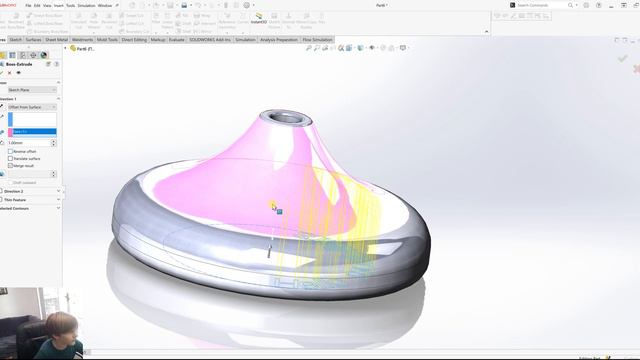Click the Part8 icon in the flyout tree

(73, 48)
